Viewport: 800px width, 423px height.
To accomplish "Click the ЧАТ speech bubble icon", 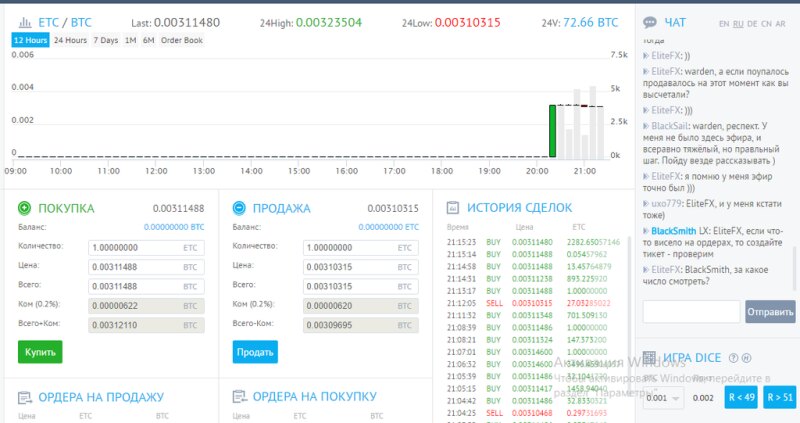I will (650, 22).
